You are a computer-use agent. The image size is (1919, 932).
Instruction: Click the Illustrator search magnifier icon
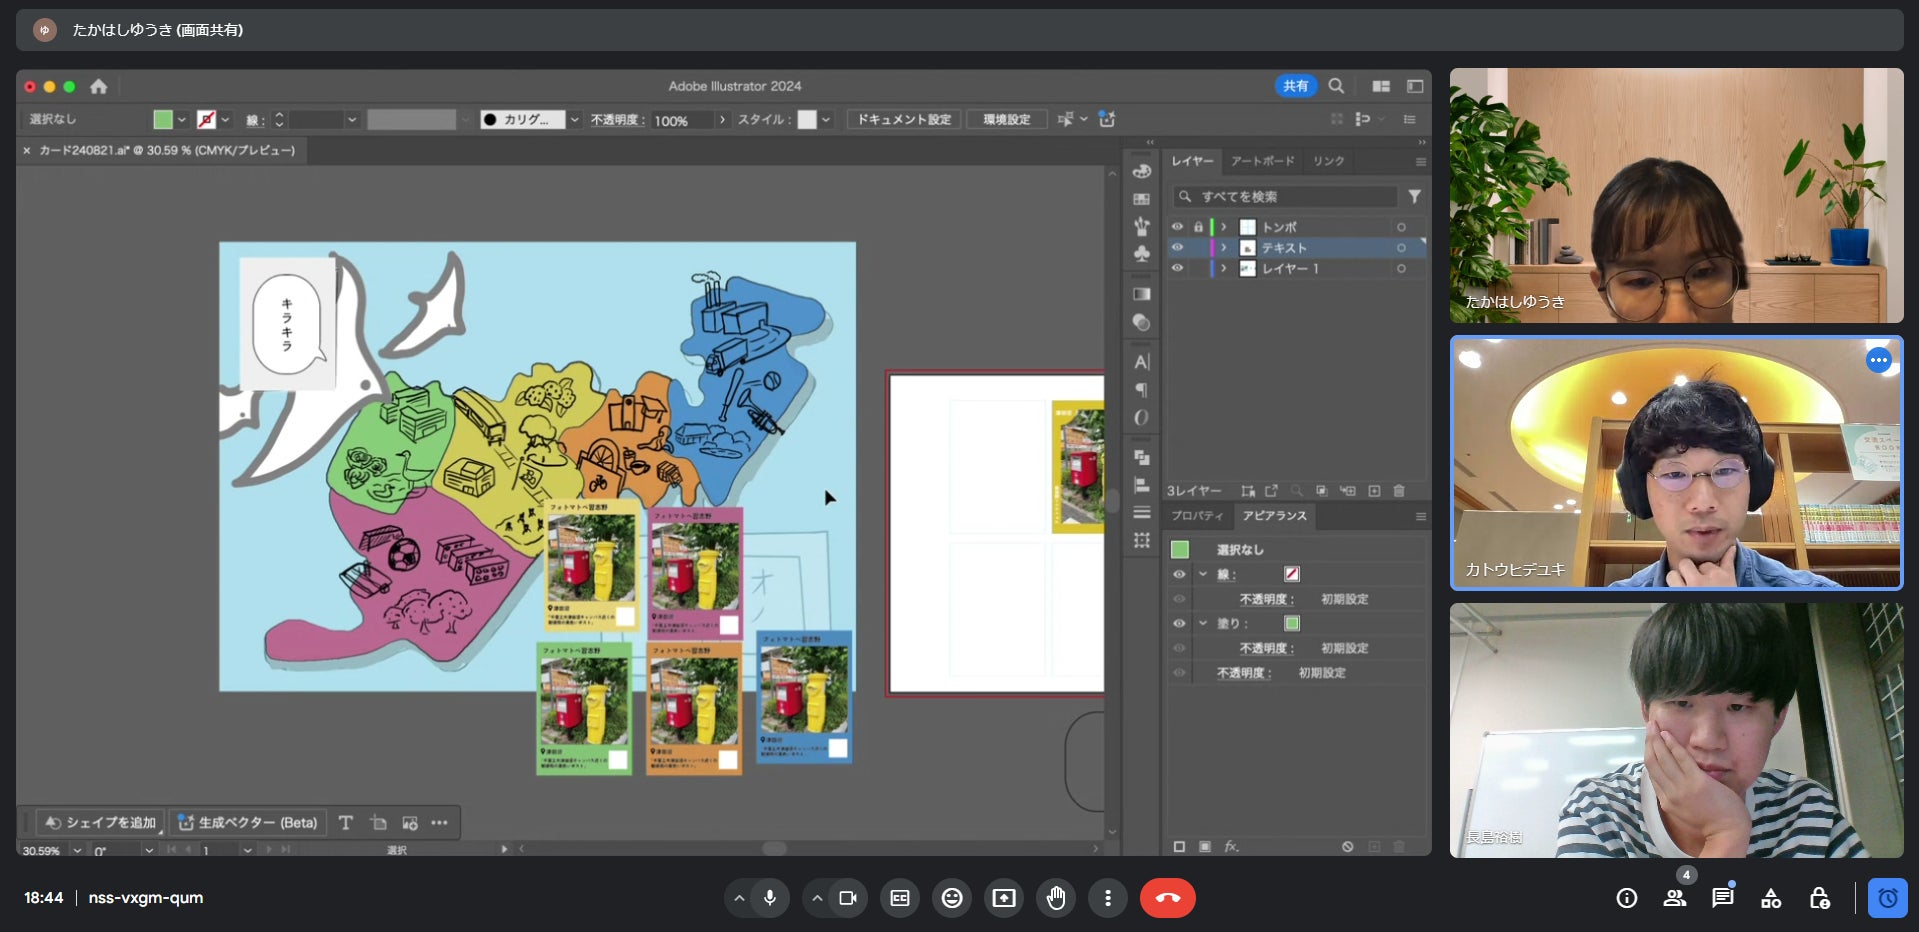[1336, 86]
